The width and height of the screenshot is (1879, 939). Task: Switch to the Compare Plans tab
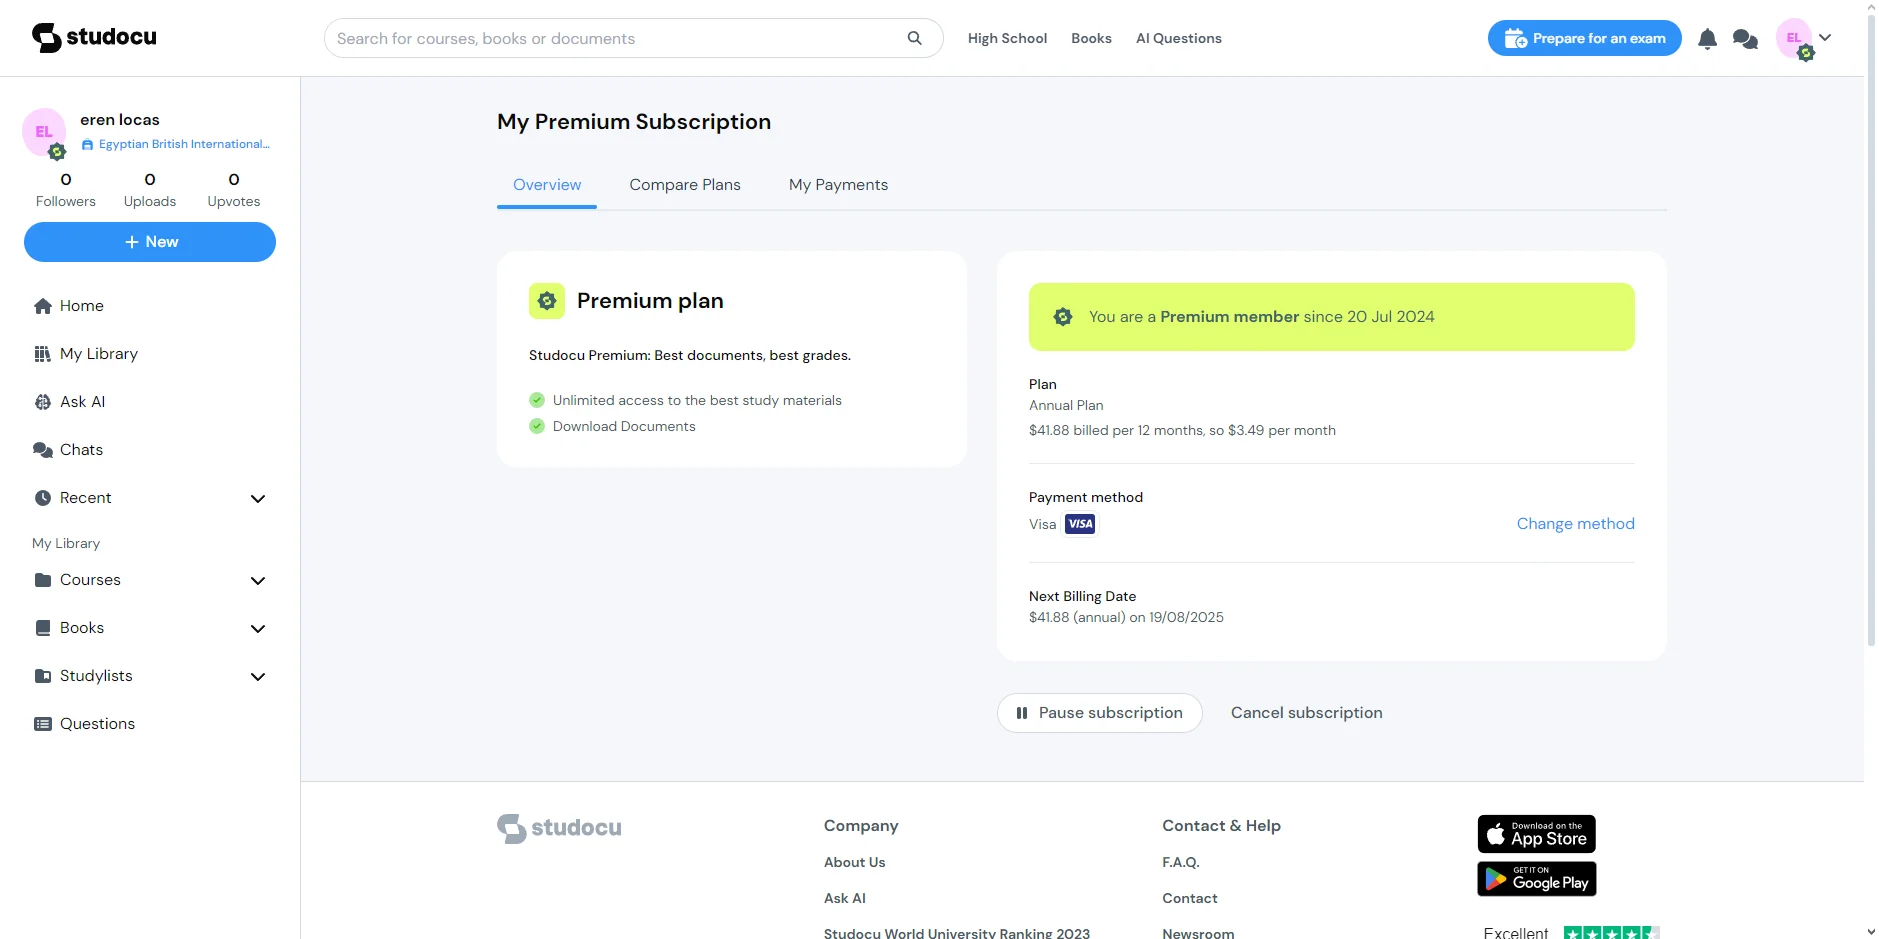(685, 185)
